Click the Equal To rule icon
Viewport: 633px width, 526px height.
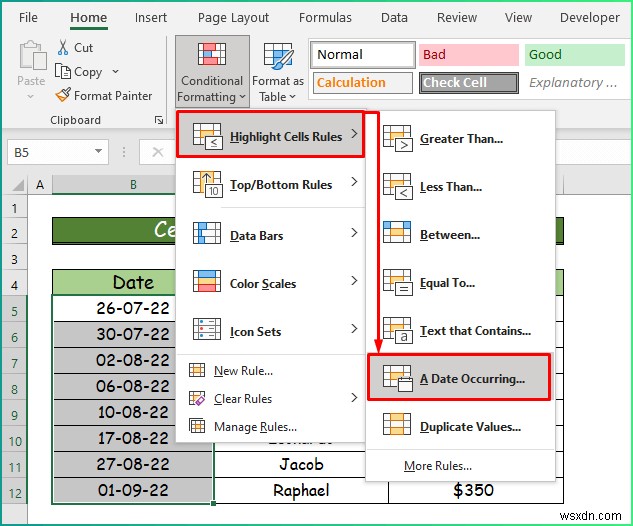pyautogui.click(x=398, y=282)
